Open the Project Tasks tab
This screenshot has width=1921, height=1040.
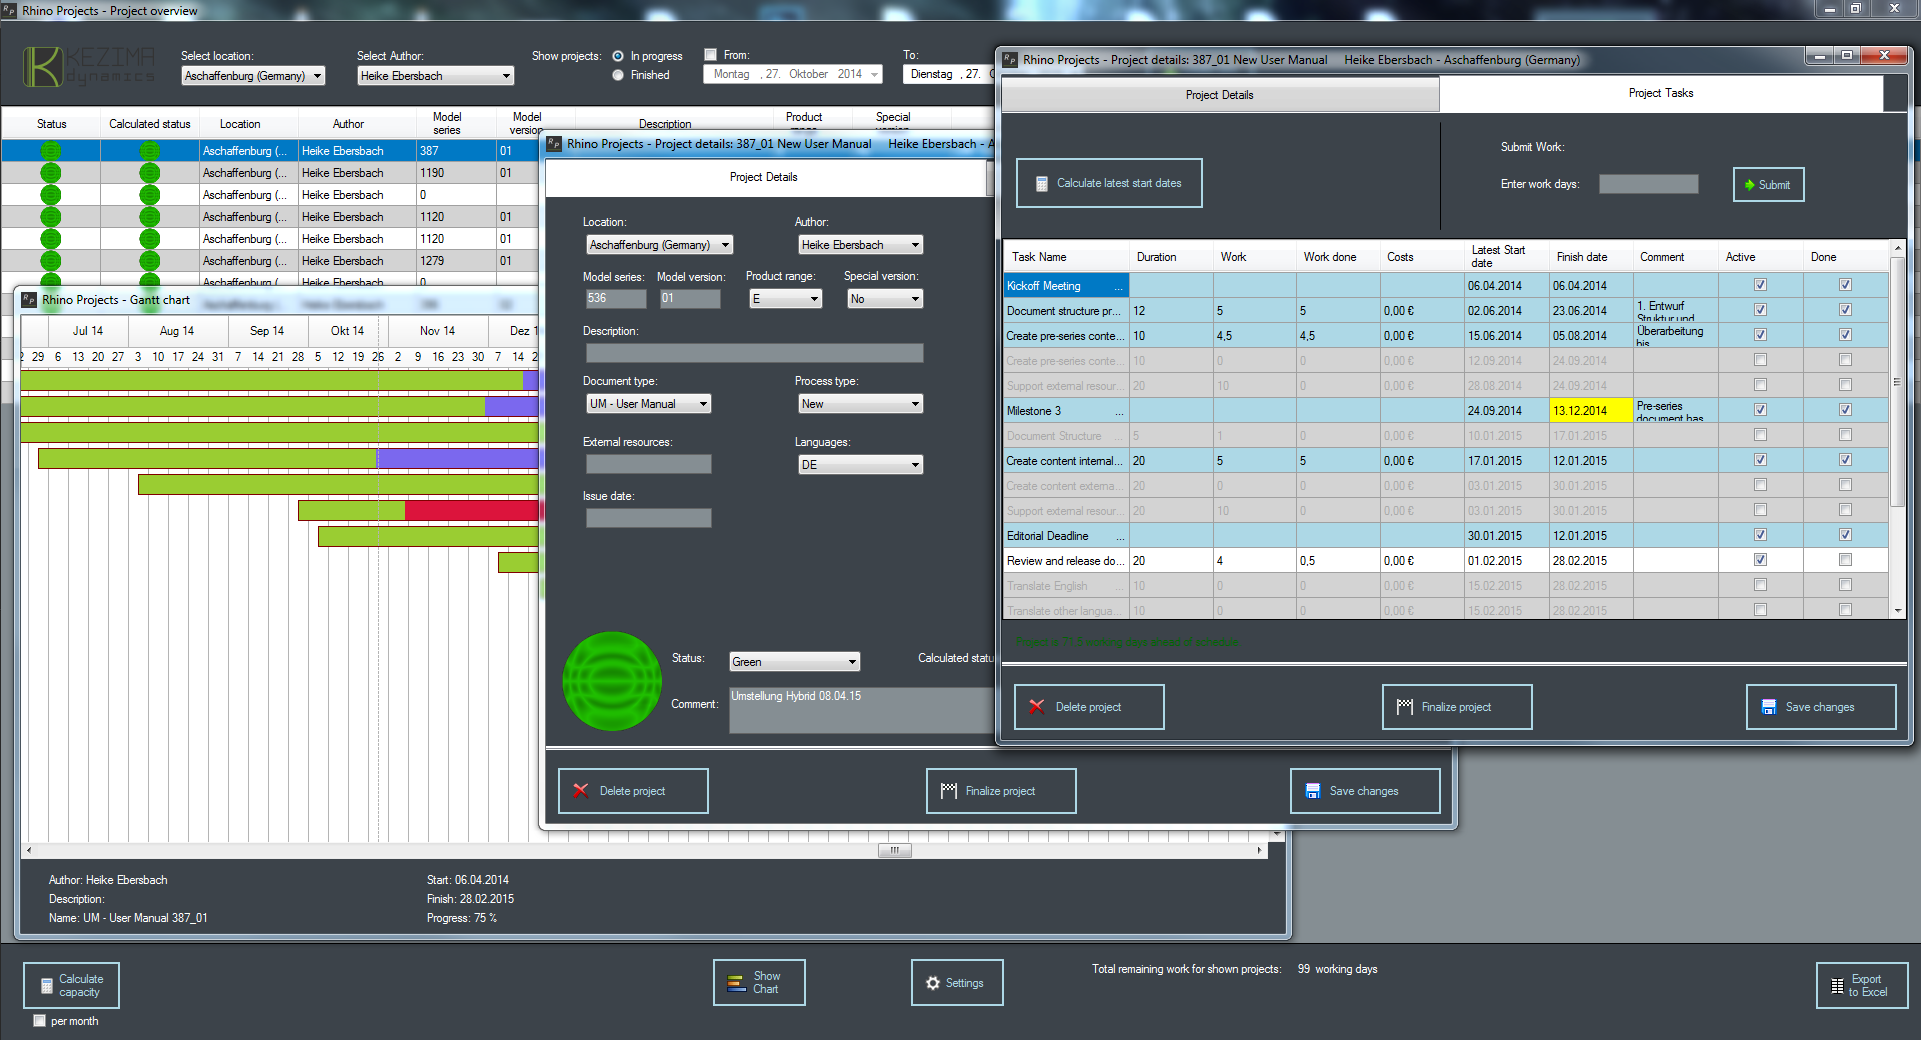click(1660, 93)
